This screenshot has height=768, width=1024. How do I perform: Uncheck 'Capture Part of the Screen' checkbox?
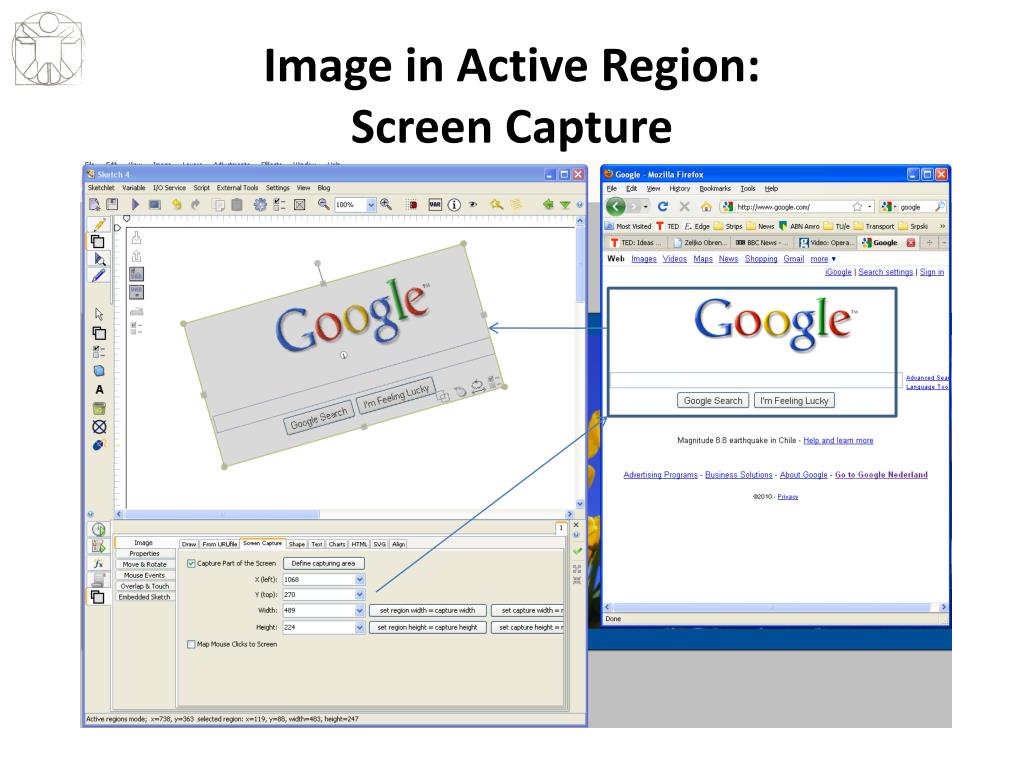191,564
